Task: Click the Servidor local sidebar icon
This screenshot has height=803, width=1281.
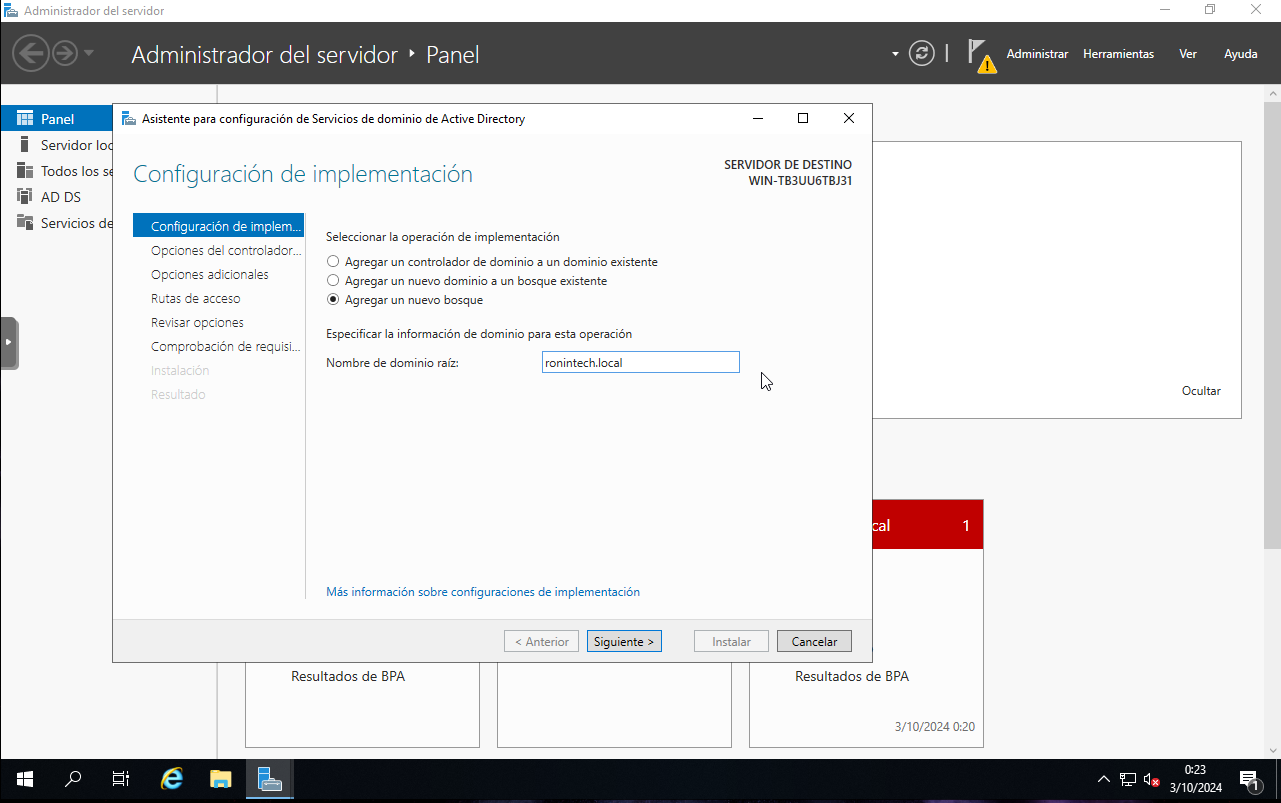Action: coord(25,145)
